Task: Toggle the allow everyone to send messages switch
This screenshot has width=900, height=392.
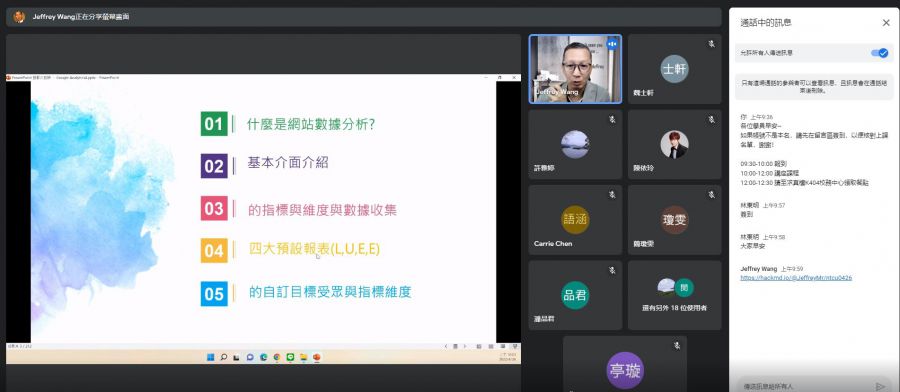Action: 879,53
